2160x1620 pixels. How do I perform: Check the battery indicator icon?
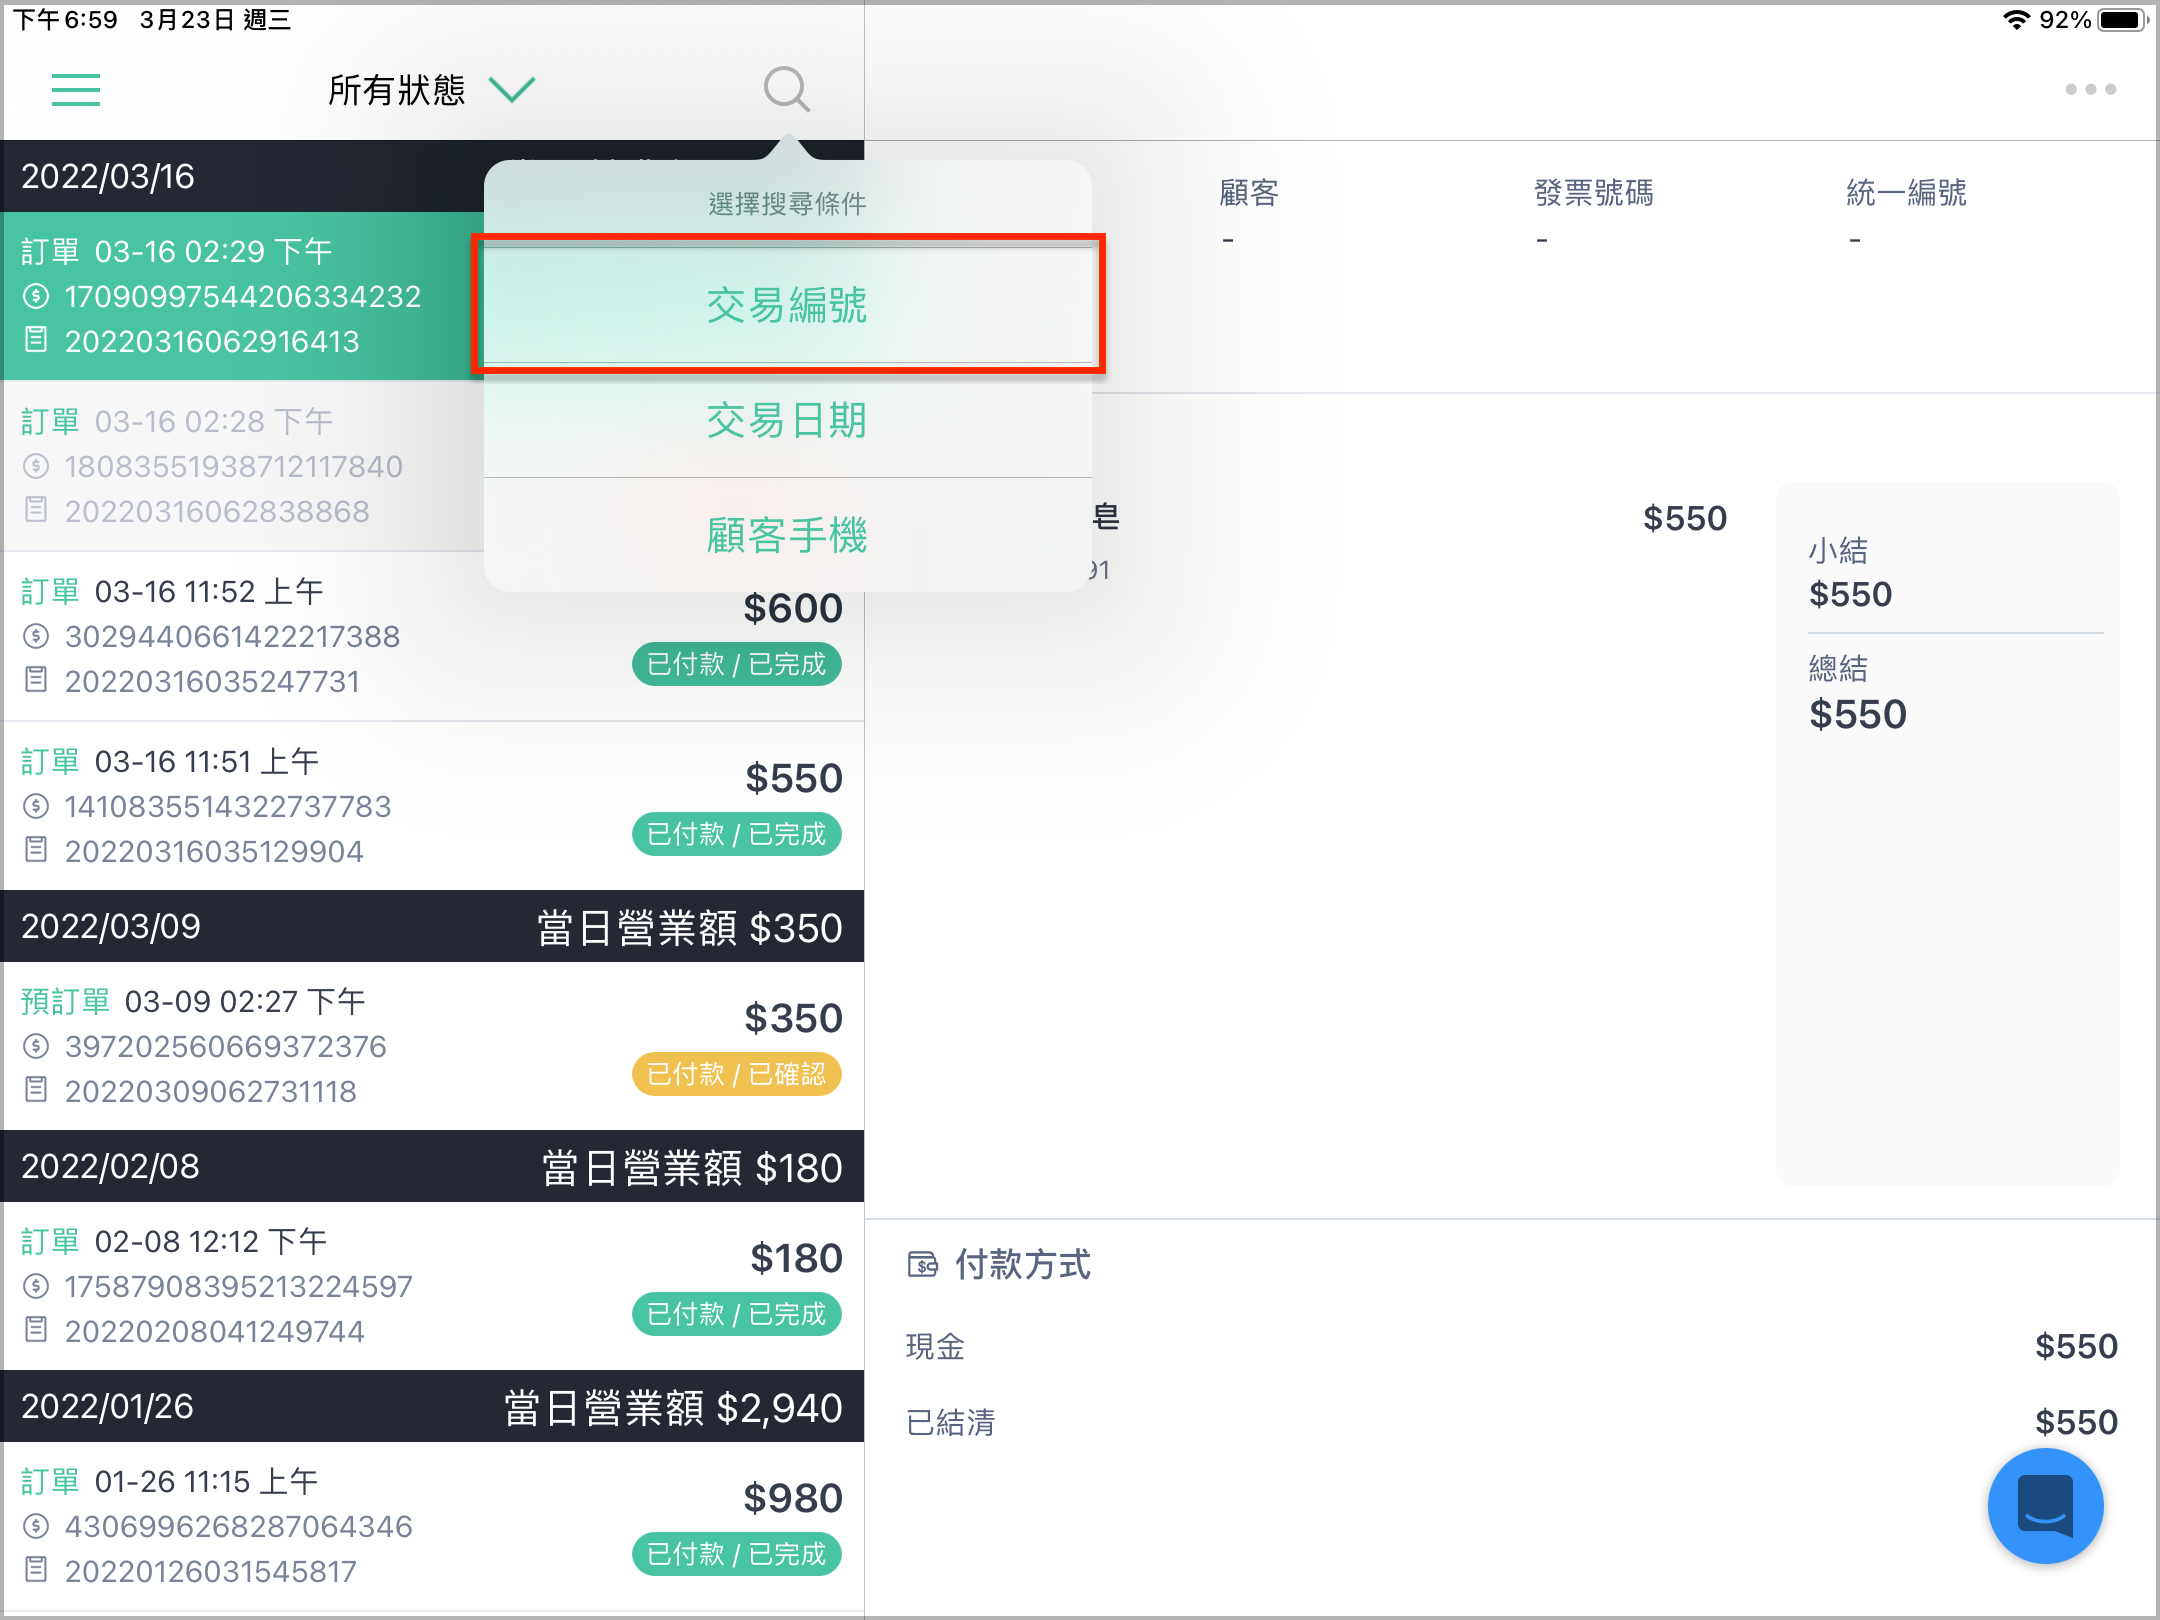(x=2123, y=20)
